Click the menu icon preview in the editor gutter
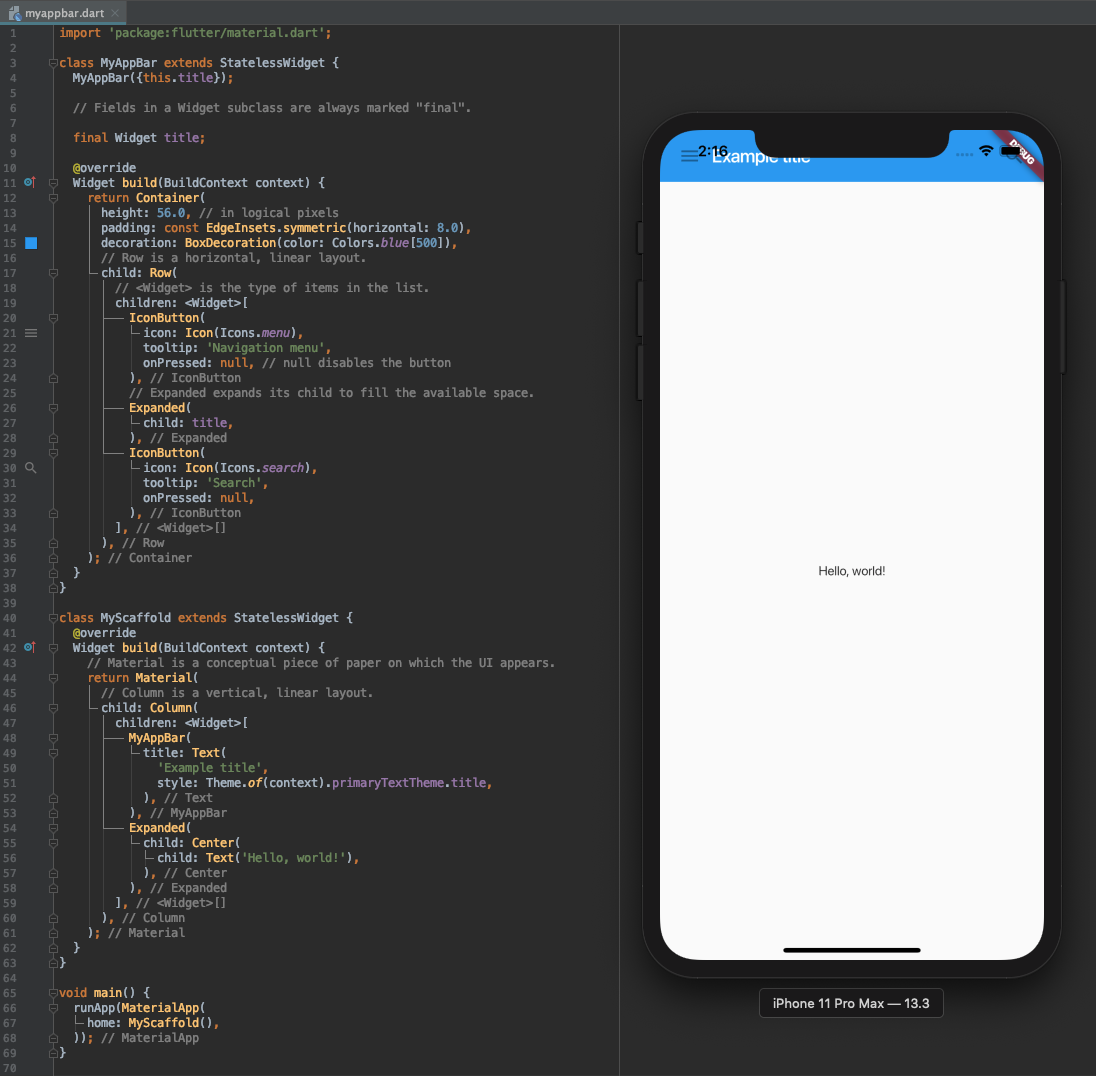 31,333
